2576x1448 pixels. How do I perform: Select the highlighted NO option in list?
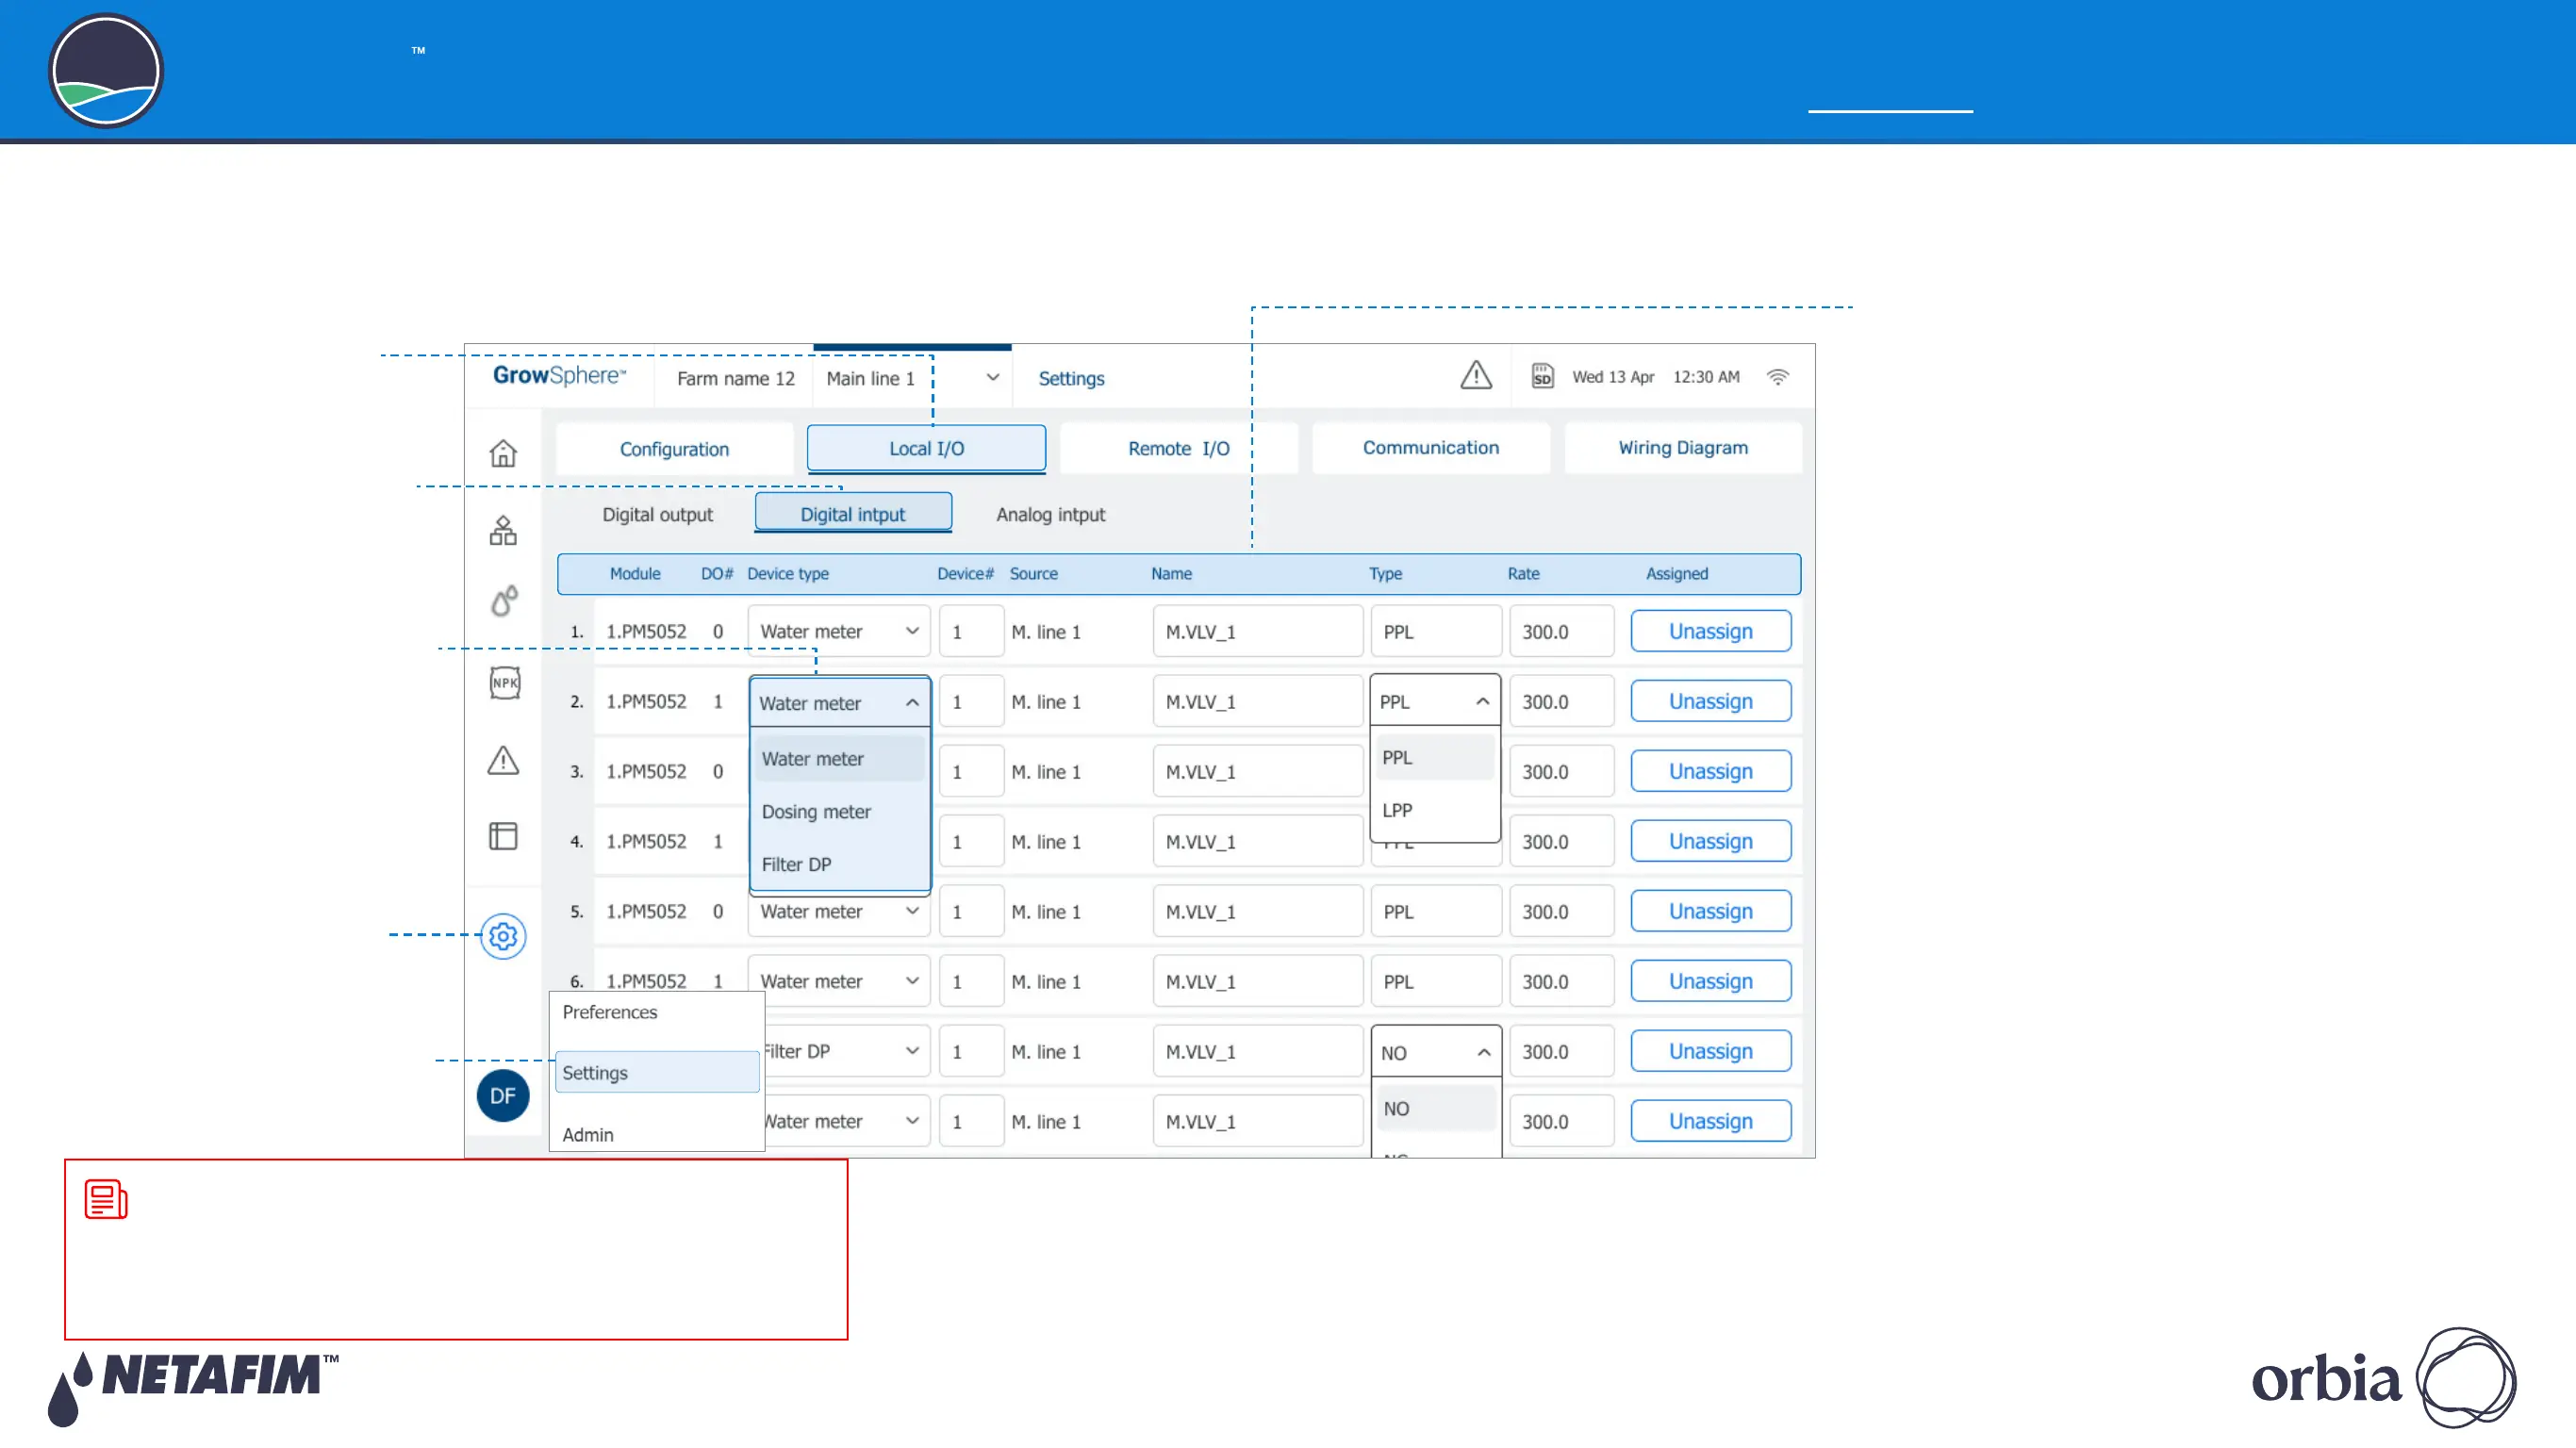point(1436,1108)
